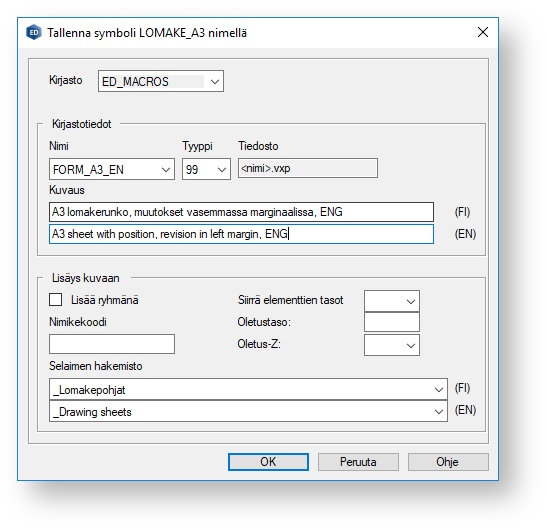Open help with the Ohje button

point(448,462)
